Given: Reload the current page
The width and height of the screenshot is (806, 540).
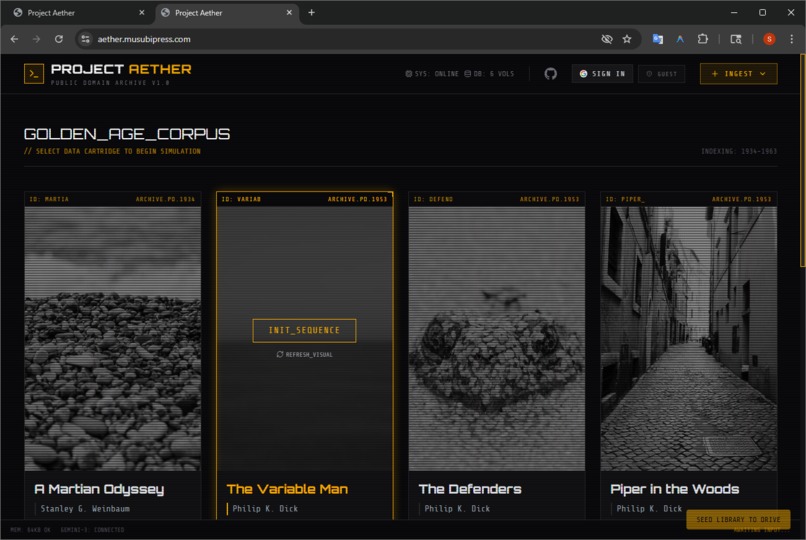Looking at the screenshot, I should (x=59, y=39).
